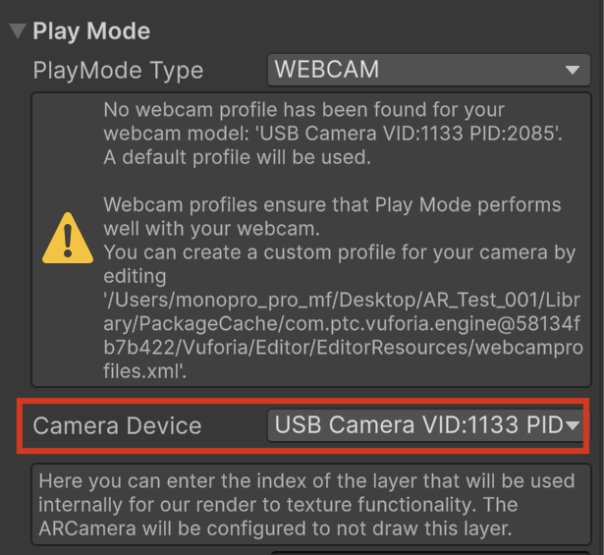The image size is (604, 555).
Task: Click the Camera Device dropdown arrow
Action: (573, 426)
